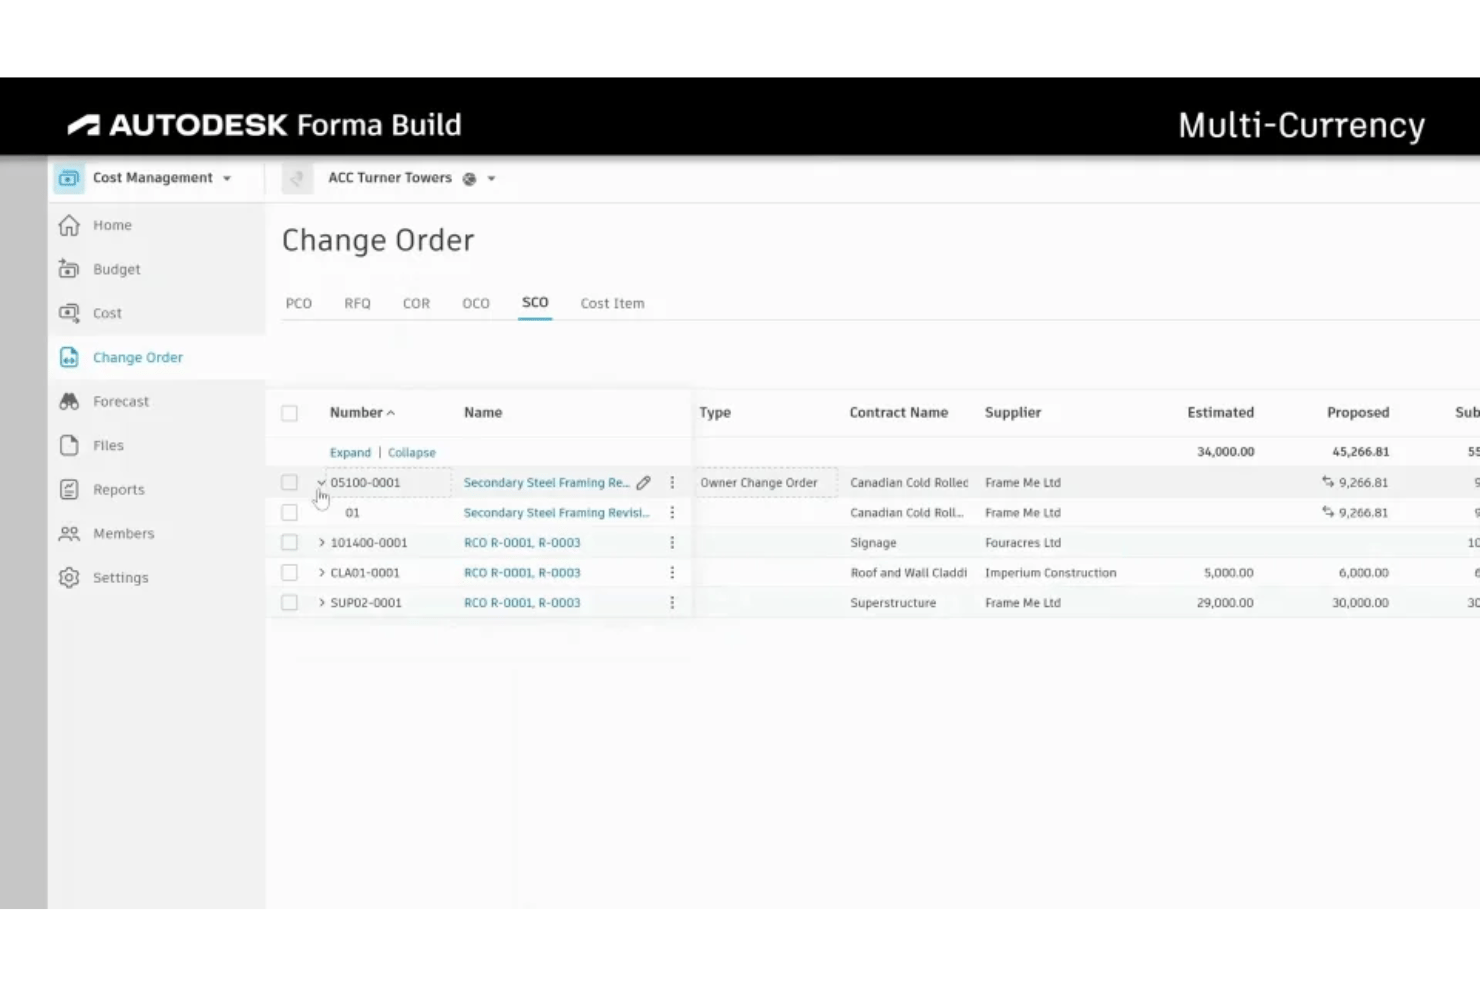Screen dimensions: 1480x987
Task: Click the 29,000.00 estimated value
Action: point(1225,602)
